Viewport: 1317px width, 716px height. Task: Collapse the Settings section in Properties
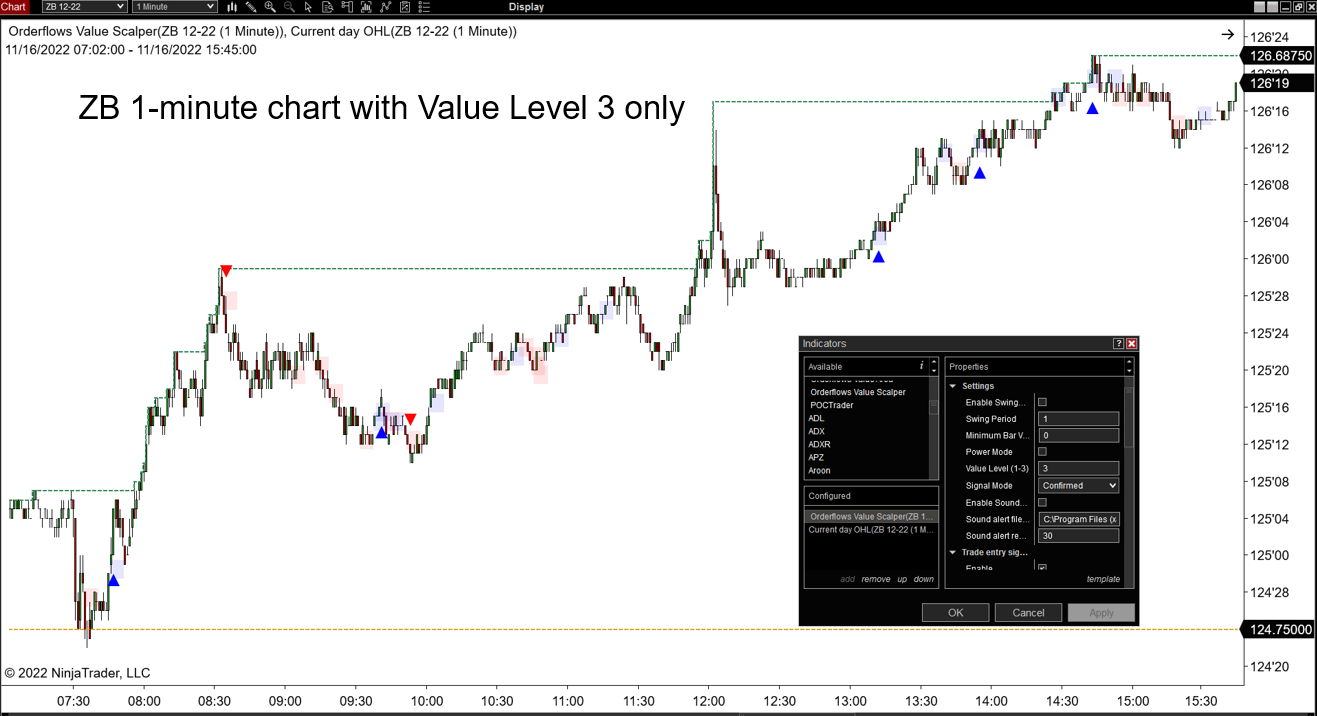click(x=951, y=386)
